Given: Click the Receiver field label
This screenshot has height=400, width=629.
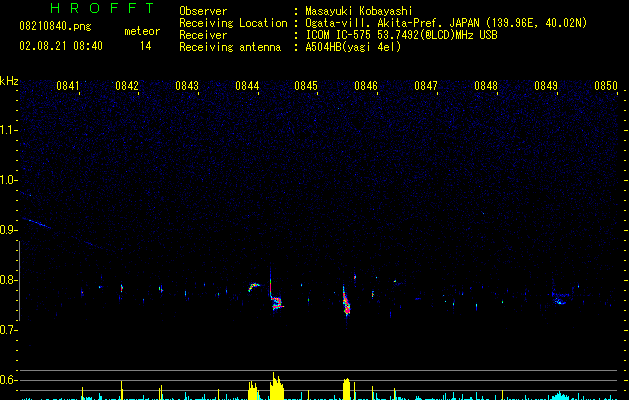Looking at the screenshot, I should [203, 35].
